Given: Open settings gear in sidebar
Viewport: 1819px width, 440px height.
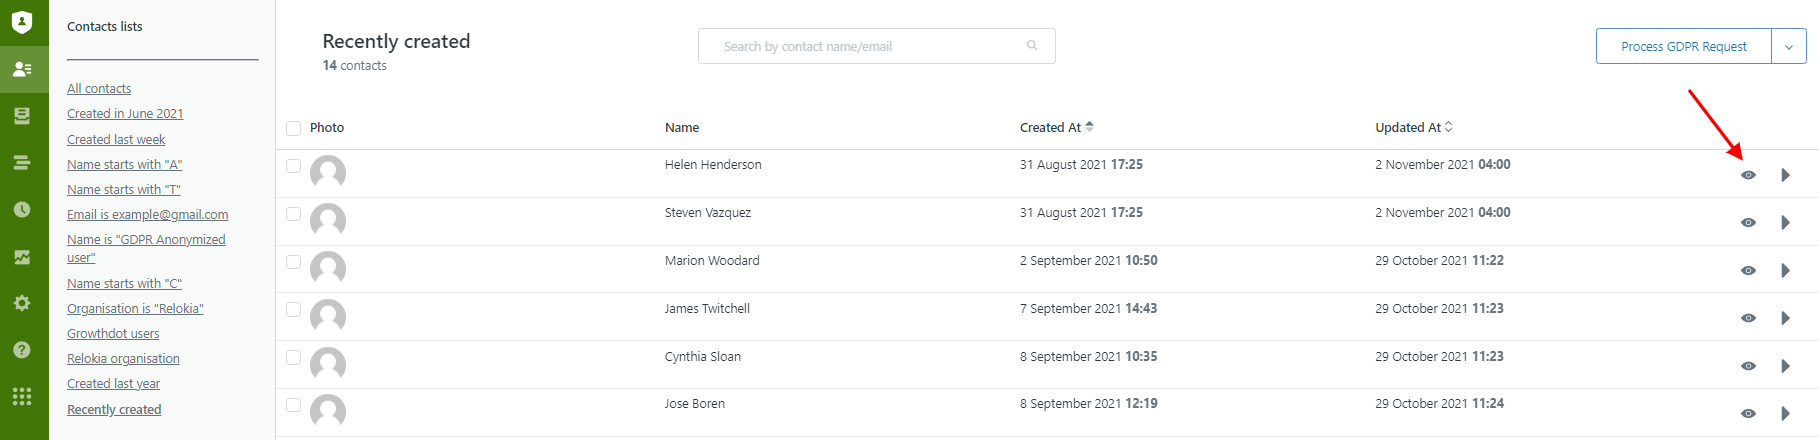Looking at the screenshot, I should click(22, 303).
